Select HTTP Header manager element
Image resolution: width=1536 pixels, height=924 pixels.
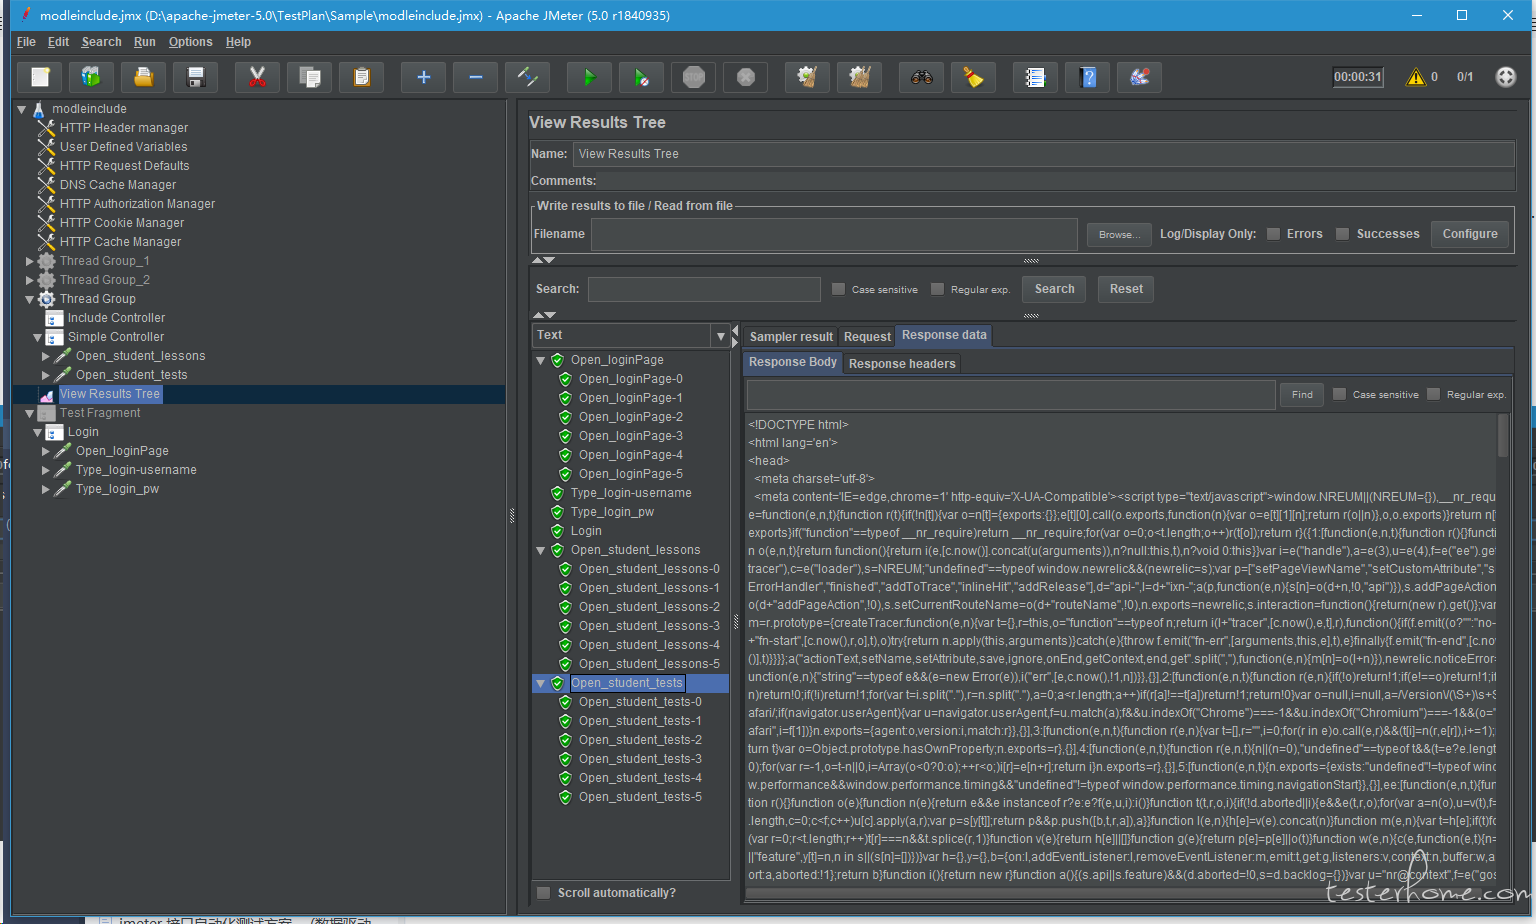click(123, 128)
